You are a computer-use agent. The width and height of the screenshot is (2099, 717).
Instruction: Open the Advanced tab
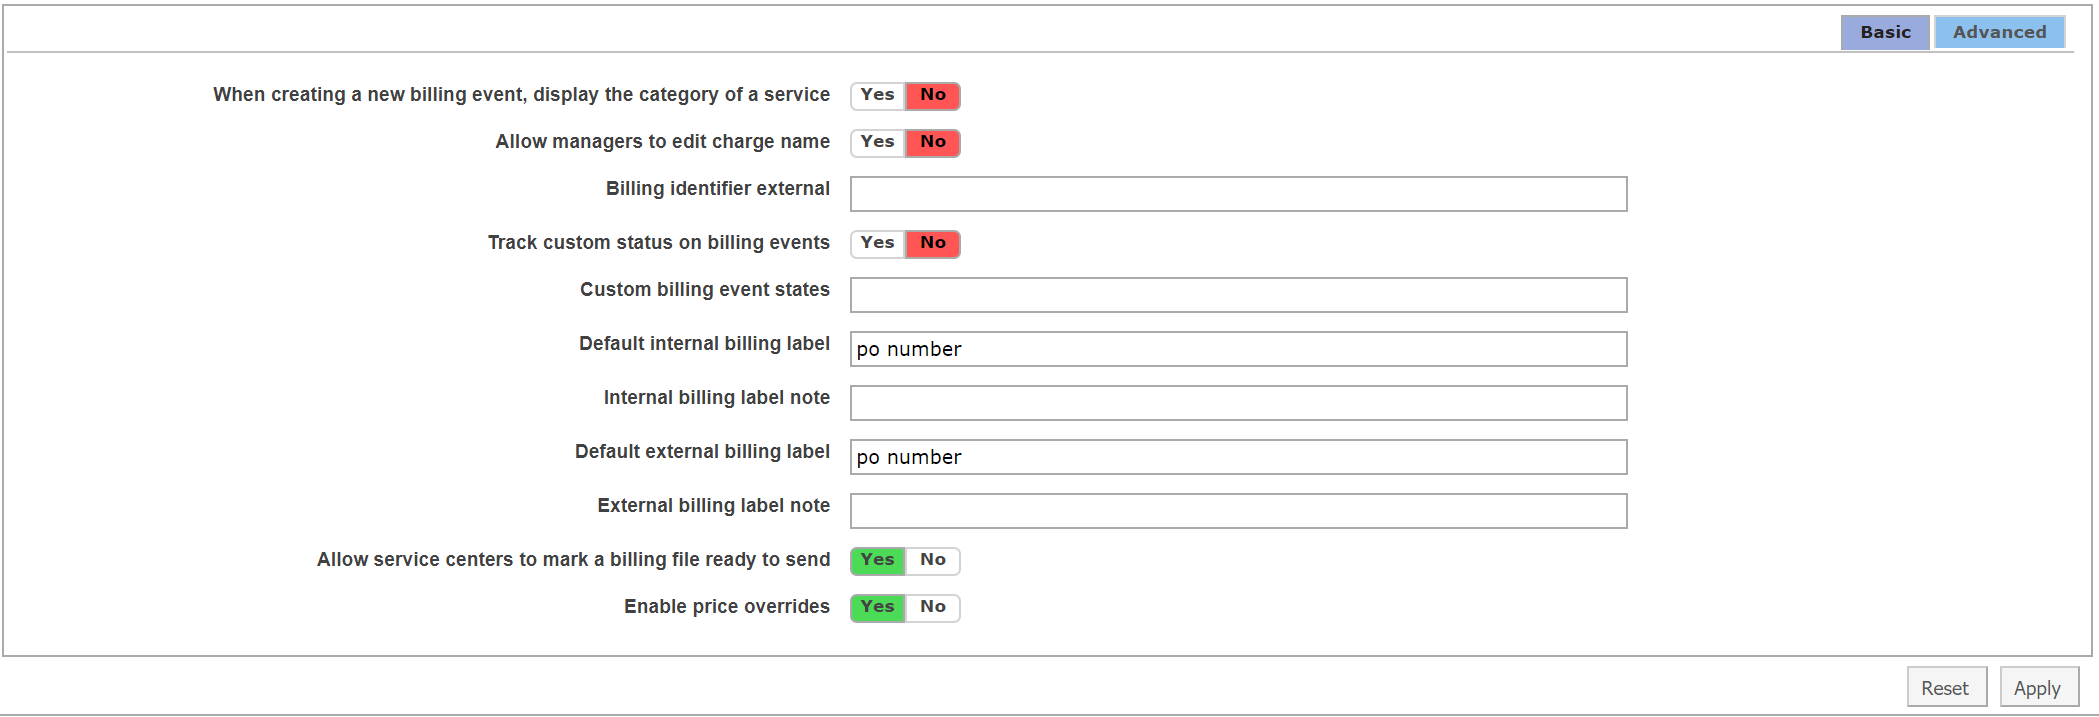click(x=1998, y=32)
